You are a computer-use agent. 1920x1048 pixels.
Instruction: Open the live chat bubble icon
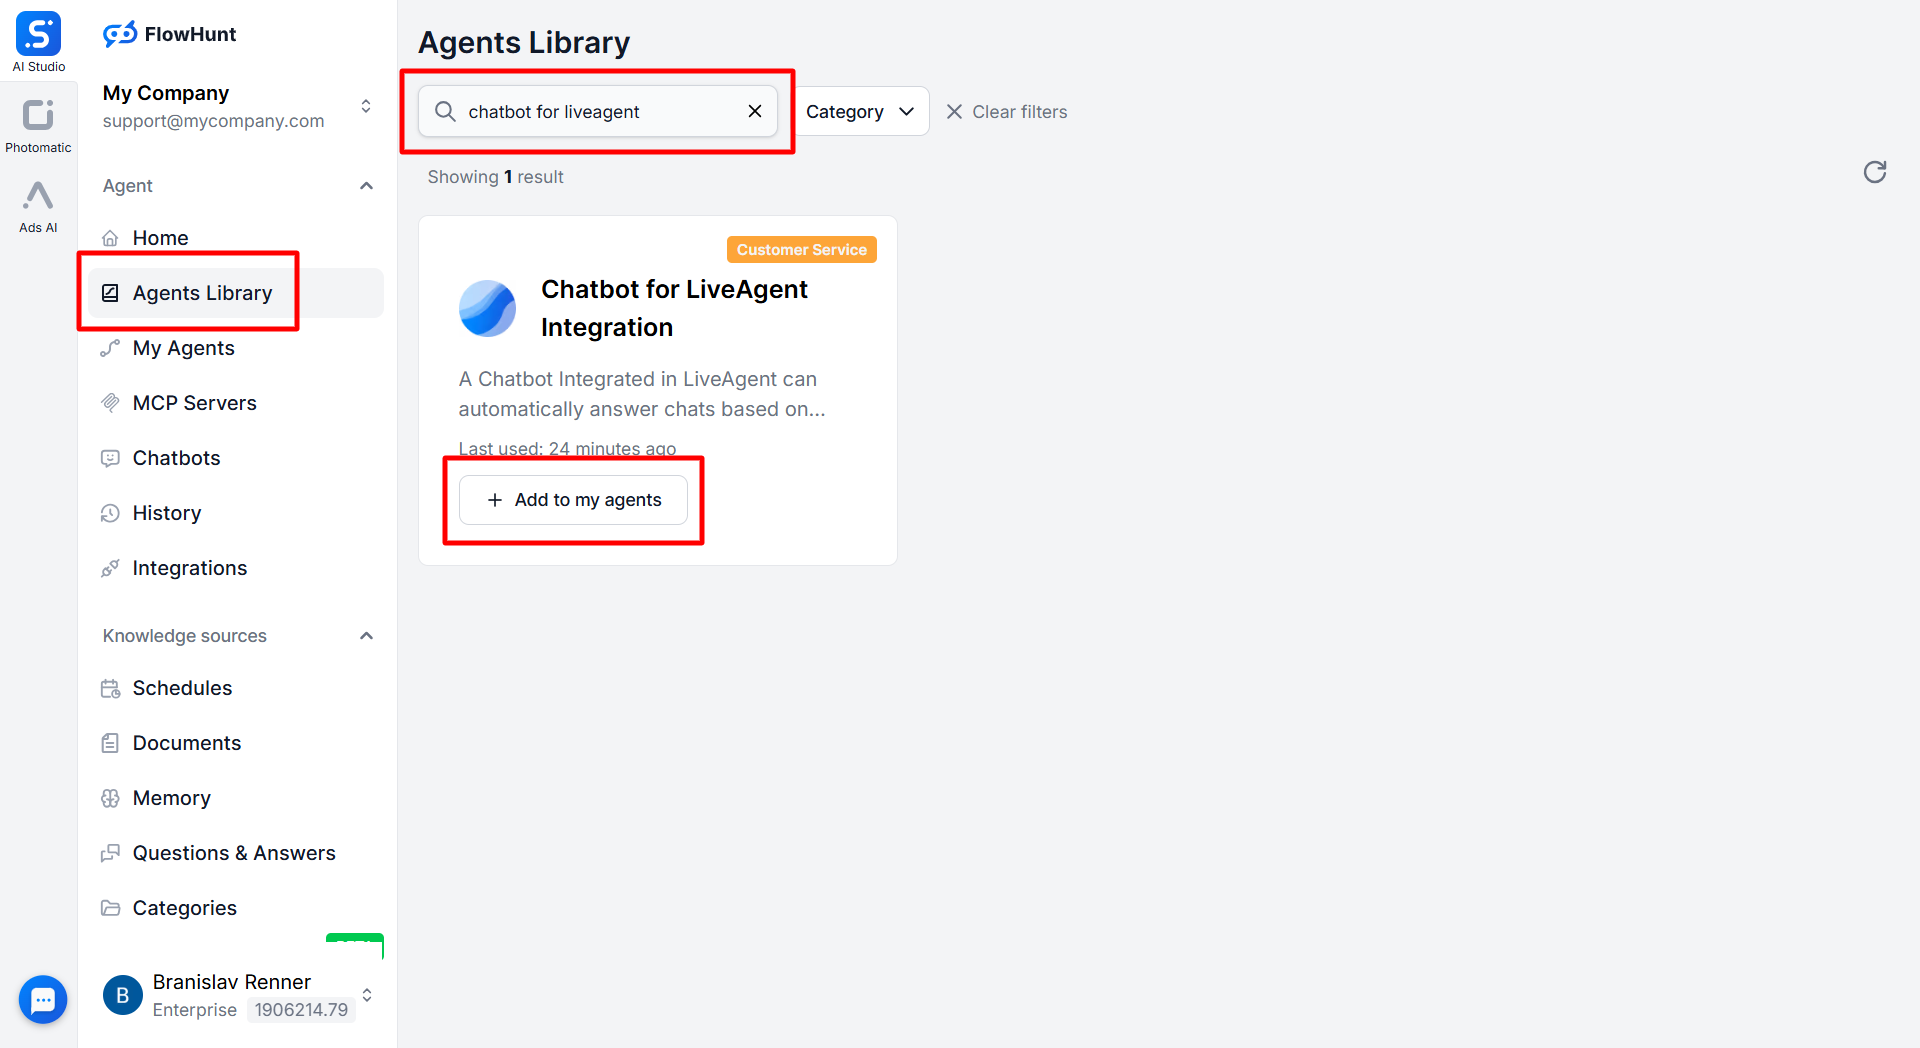click(43, 999)
